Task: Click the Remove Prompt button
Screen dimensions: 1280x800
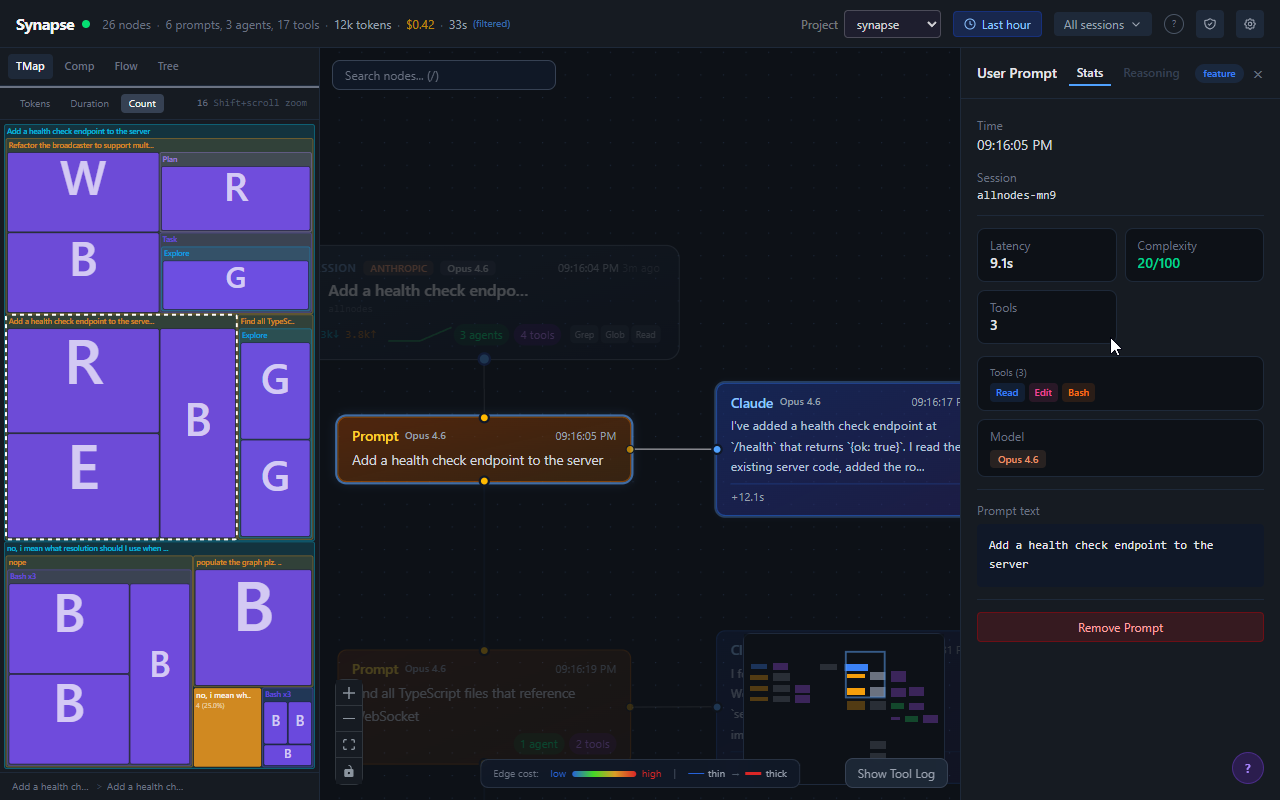Action: click(1120, 627)
